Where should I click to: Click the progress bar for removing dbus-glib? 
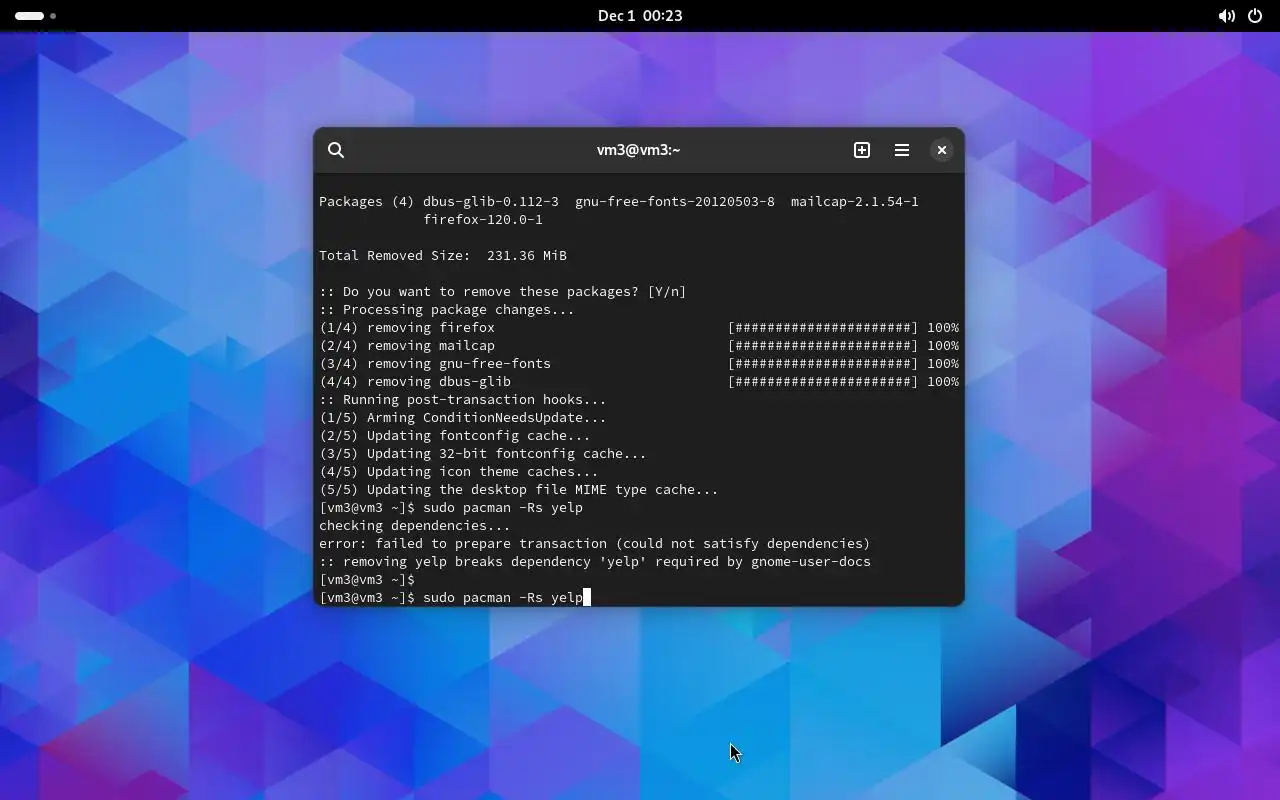click(x=823, y=382)
